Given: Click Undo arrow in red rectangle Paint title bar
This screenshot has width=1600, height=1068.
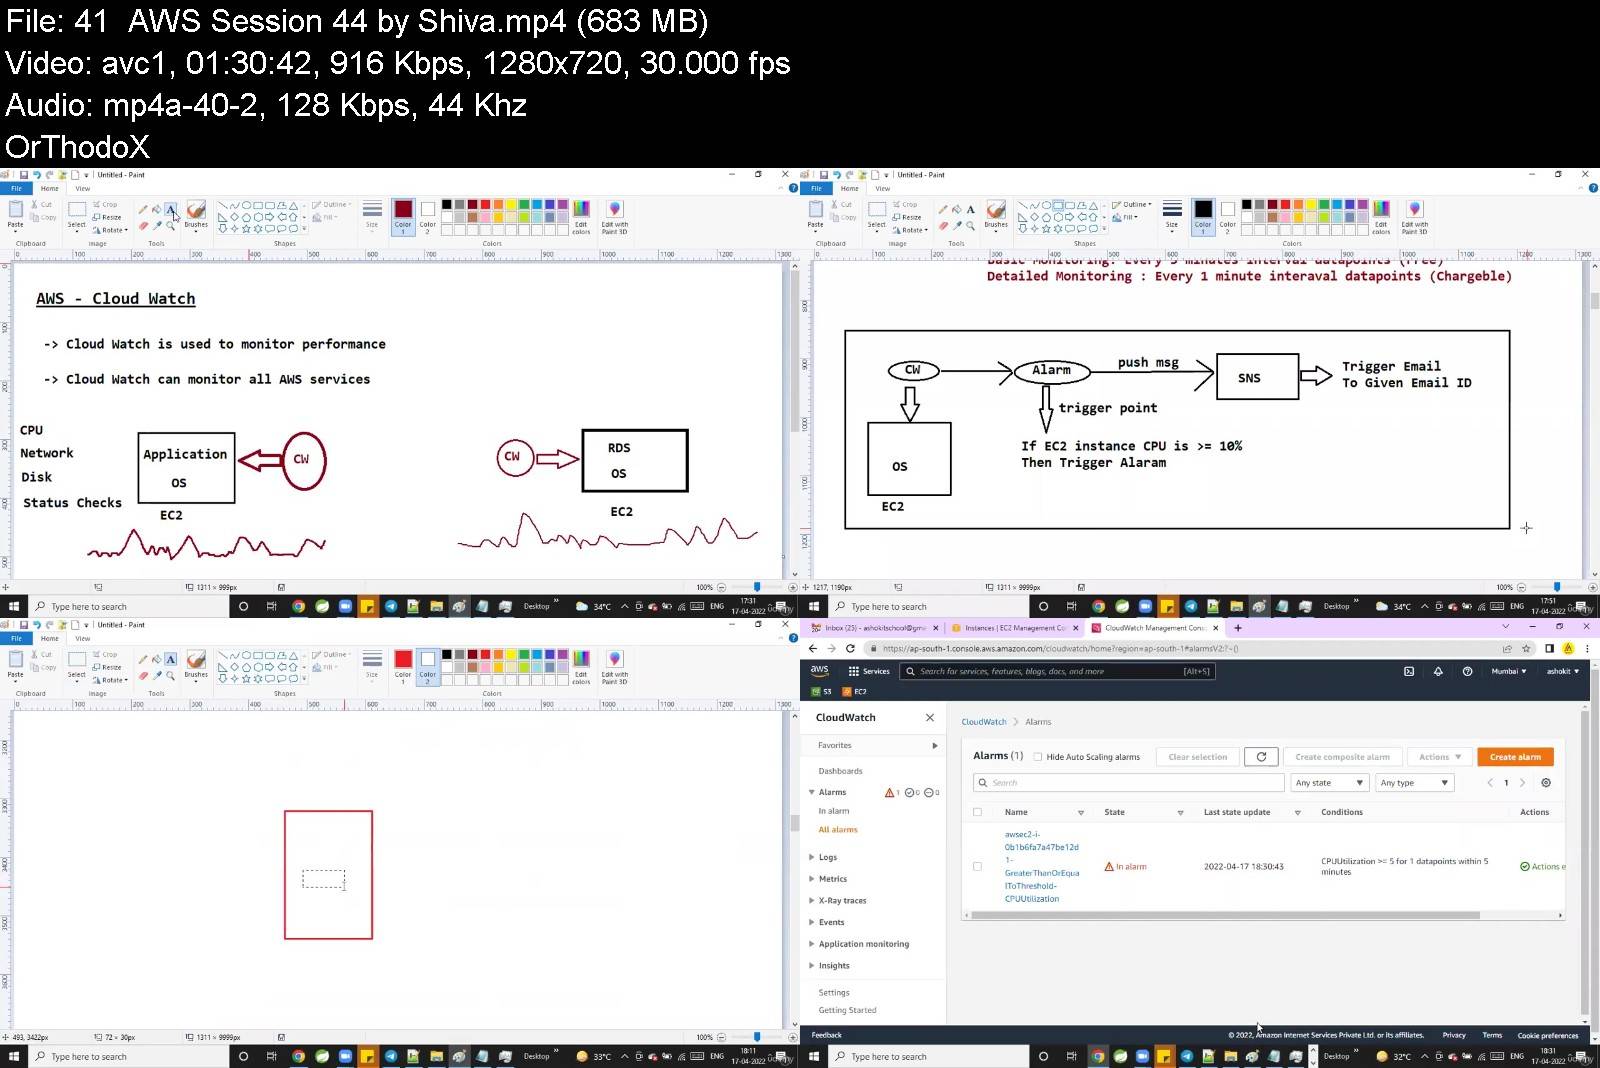Looking at the screenshot, I should 37,625.
